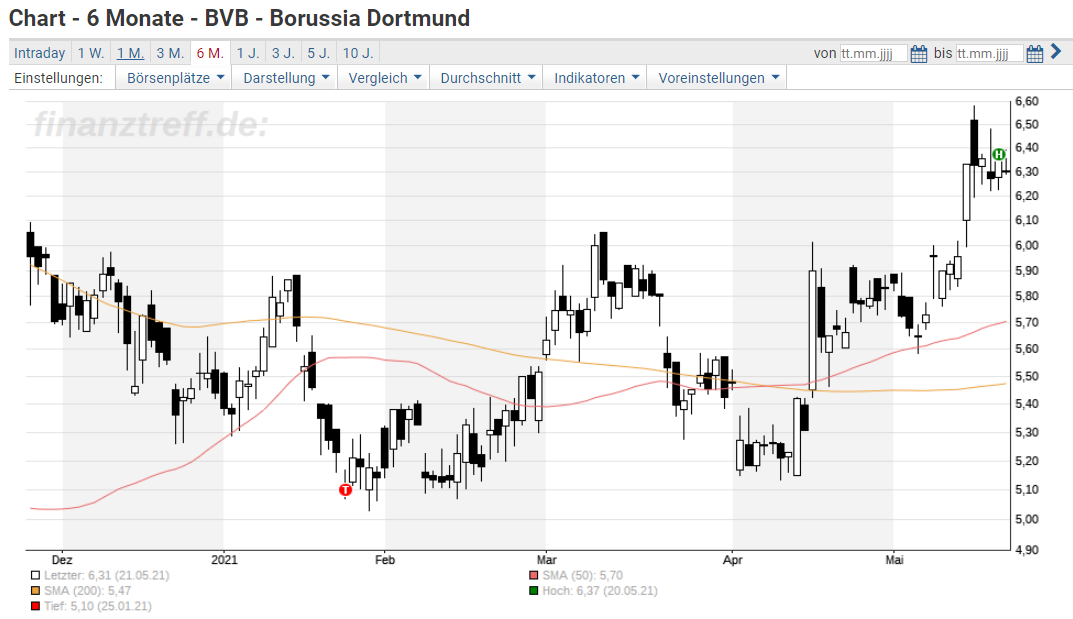
Task: Click the 'Mar' x-axis label
Action: [x=546, y=559]
